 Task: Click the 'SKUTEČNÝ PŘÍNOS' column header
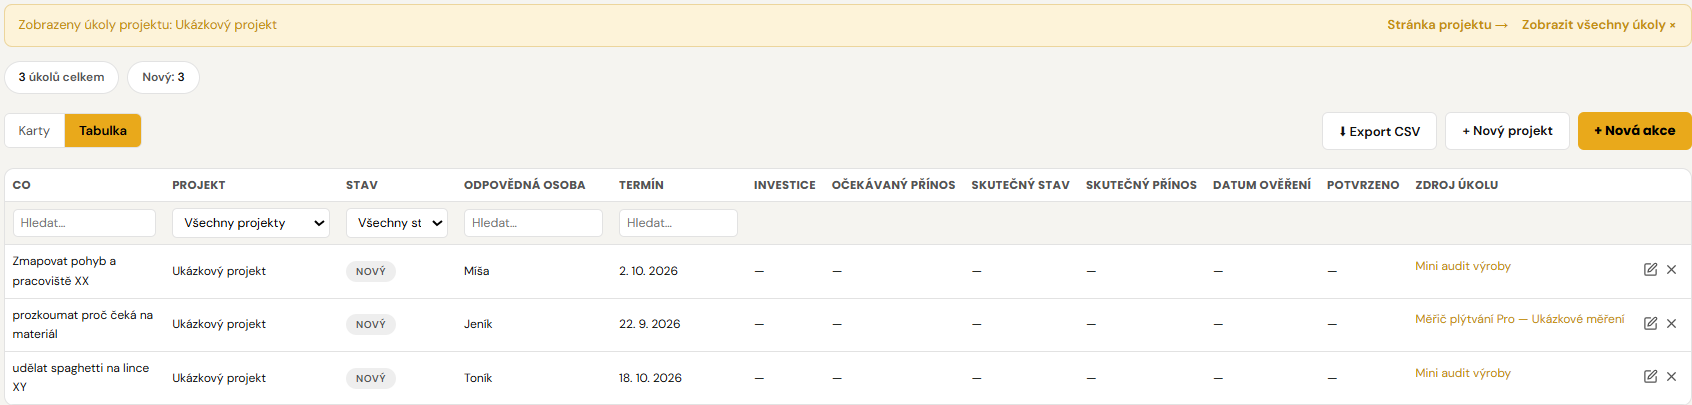1142,185
